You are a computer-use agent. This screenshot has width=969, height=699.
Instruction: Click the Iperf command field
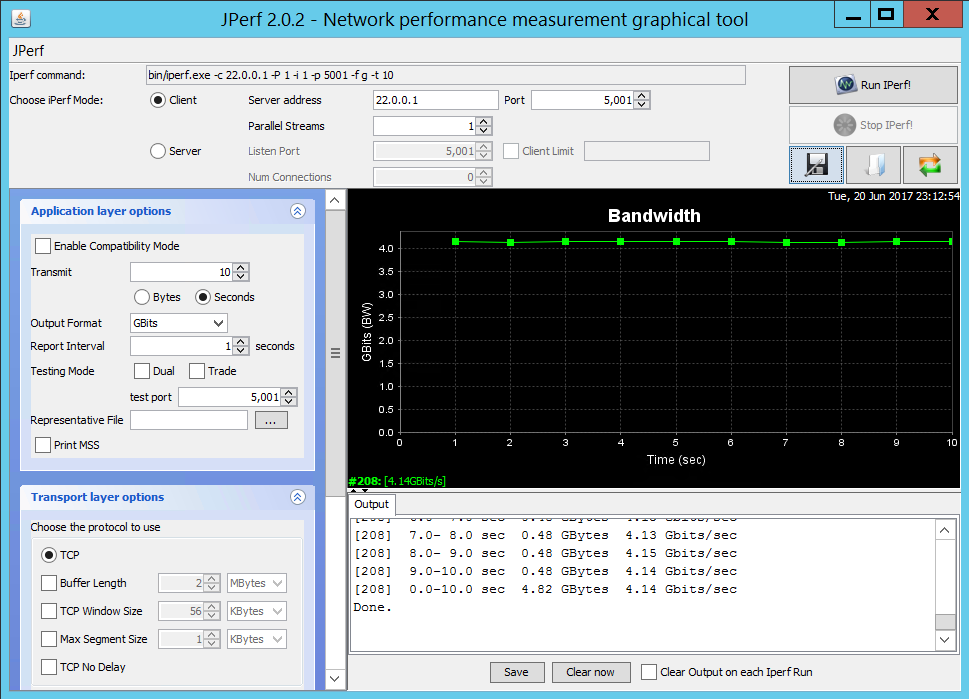pos(446,75)
